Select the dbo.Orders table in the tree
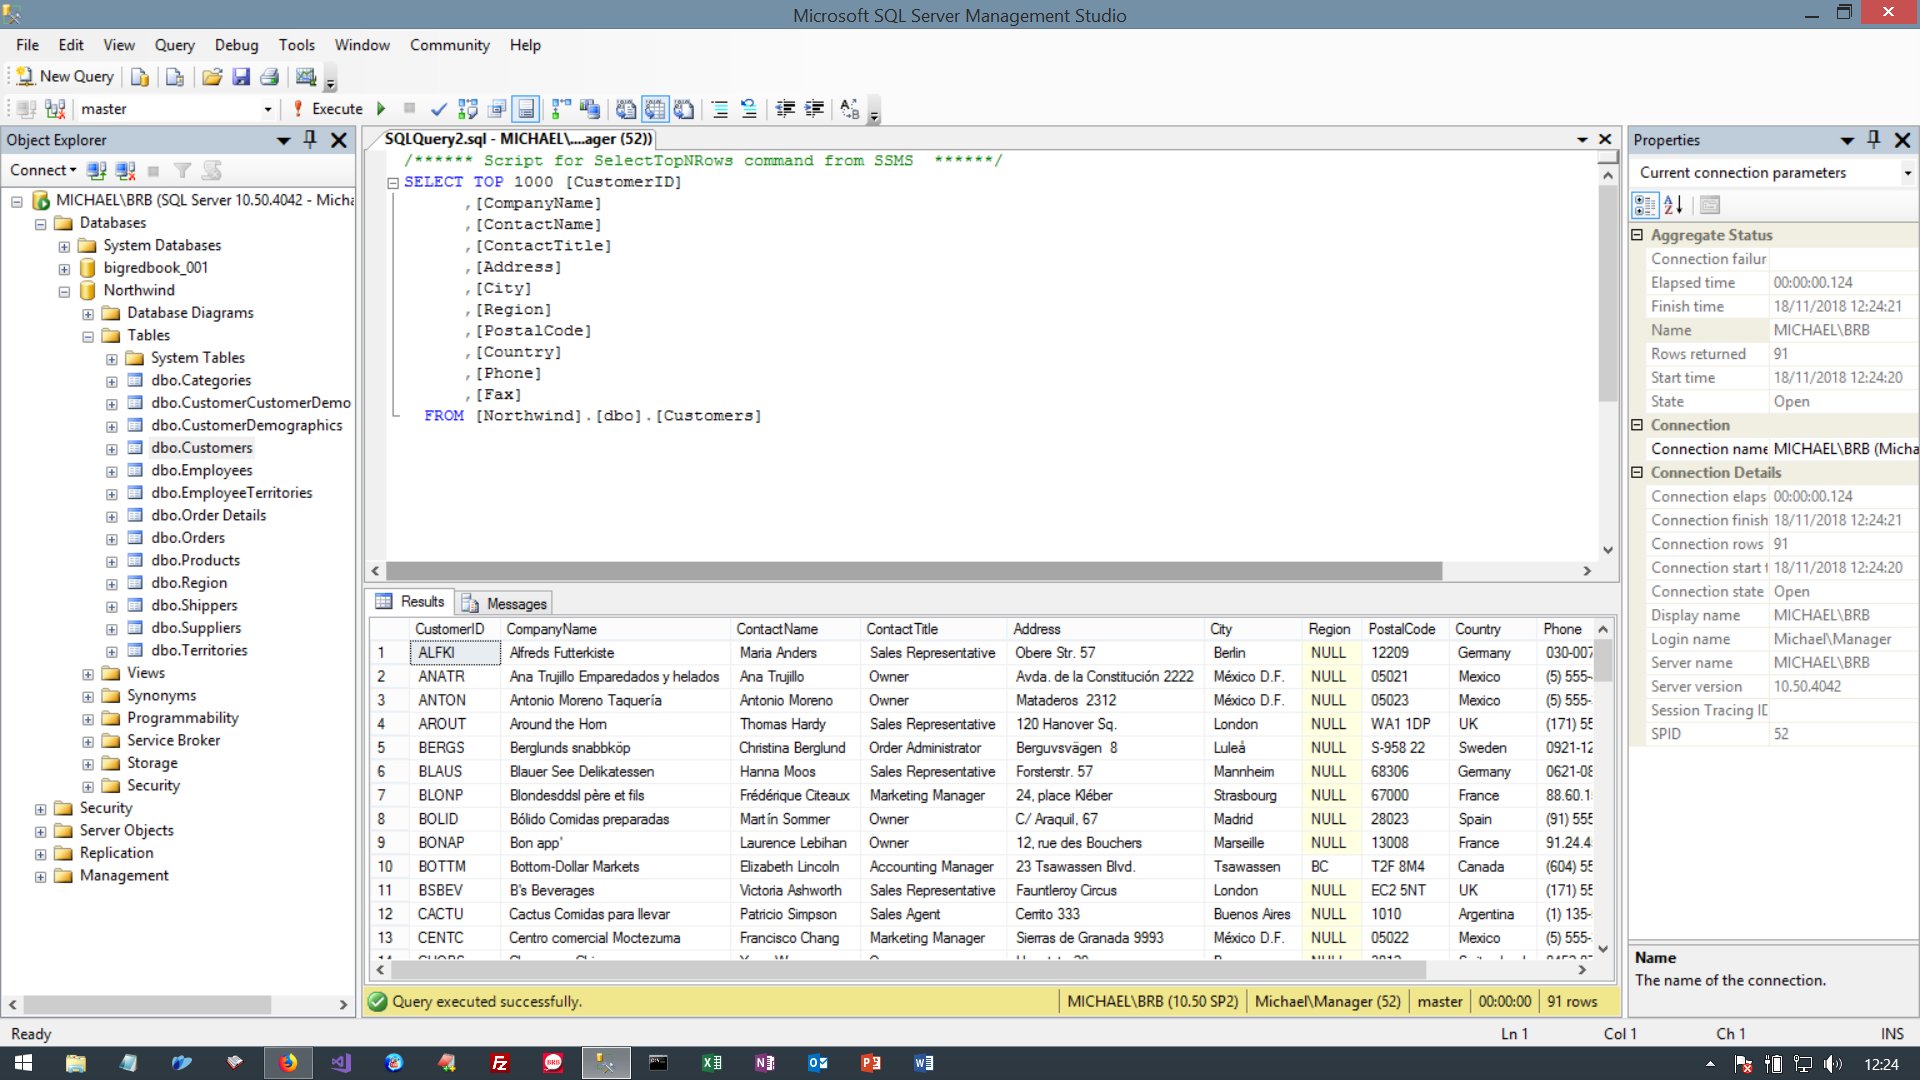 (188, 538)
